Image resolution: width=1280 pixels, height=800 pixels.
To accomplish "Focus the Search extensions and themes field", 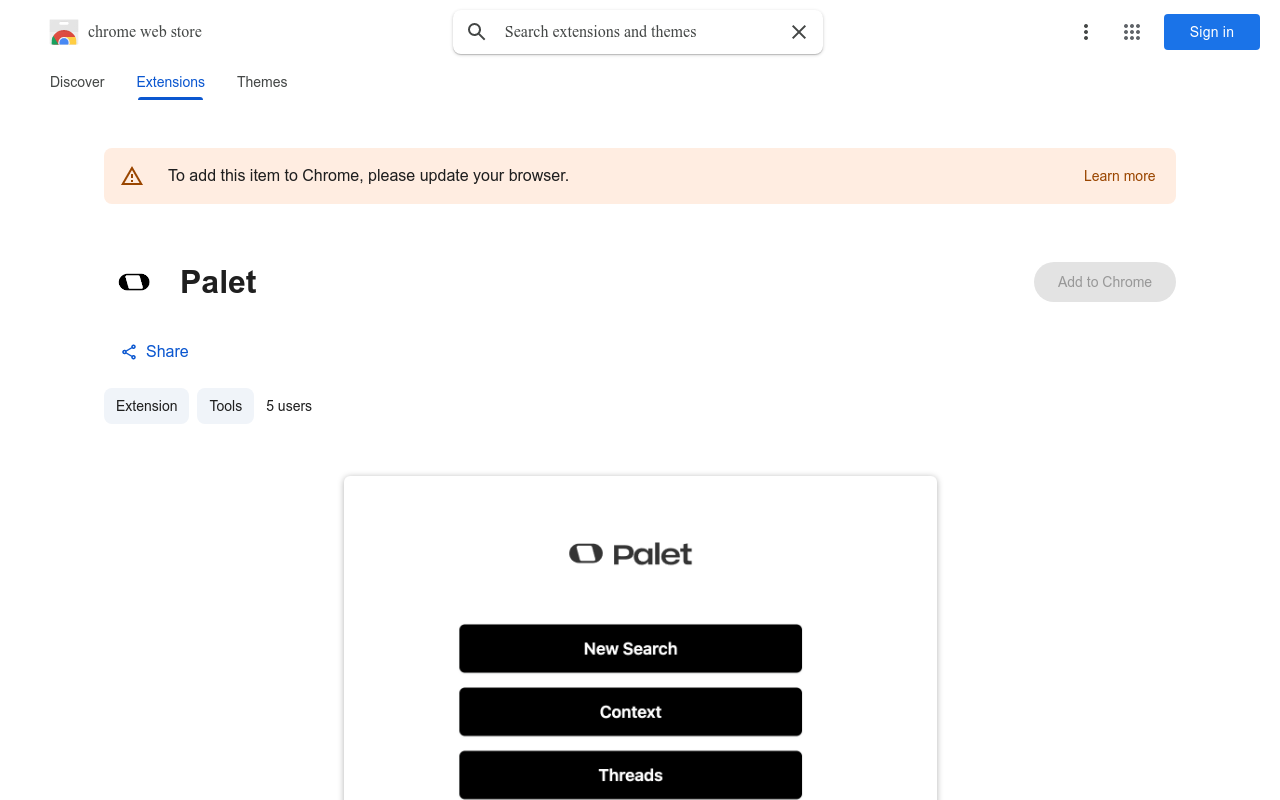I will click(x=638, y=32).
